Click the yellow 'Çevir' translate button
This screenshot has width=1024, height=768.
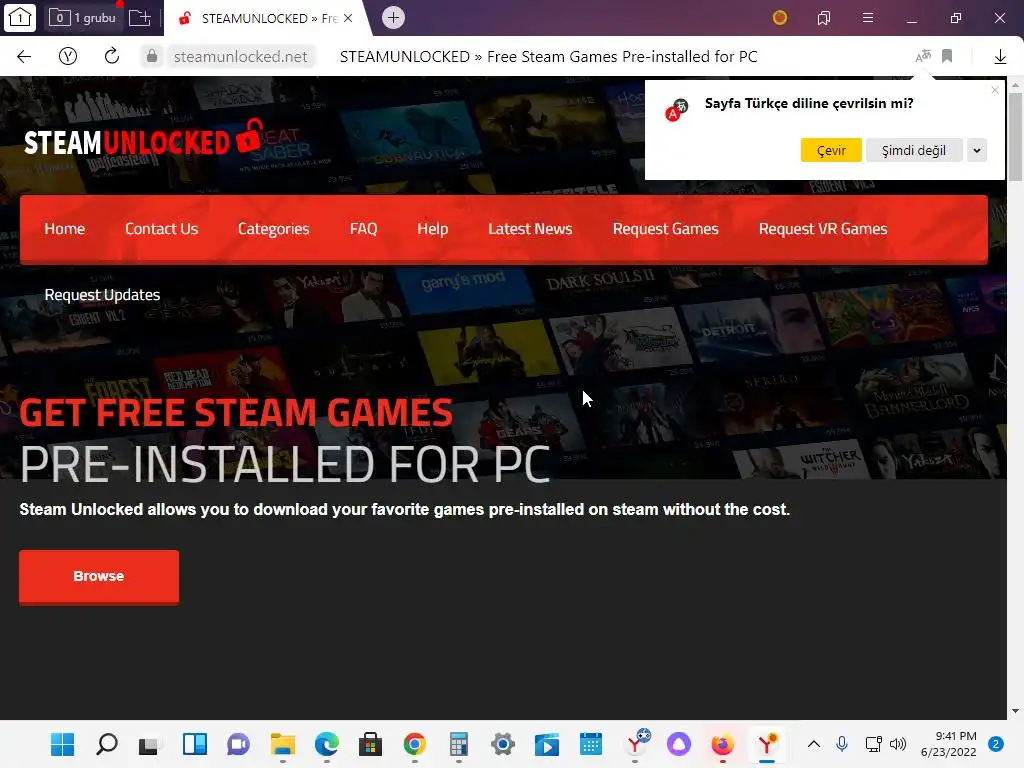(x=831, y=150)
